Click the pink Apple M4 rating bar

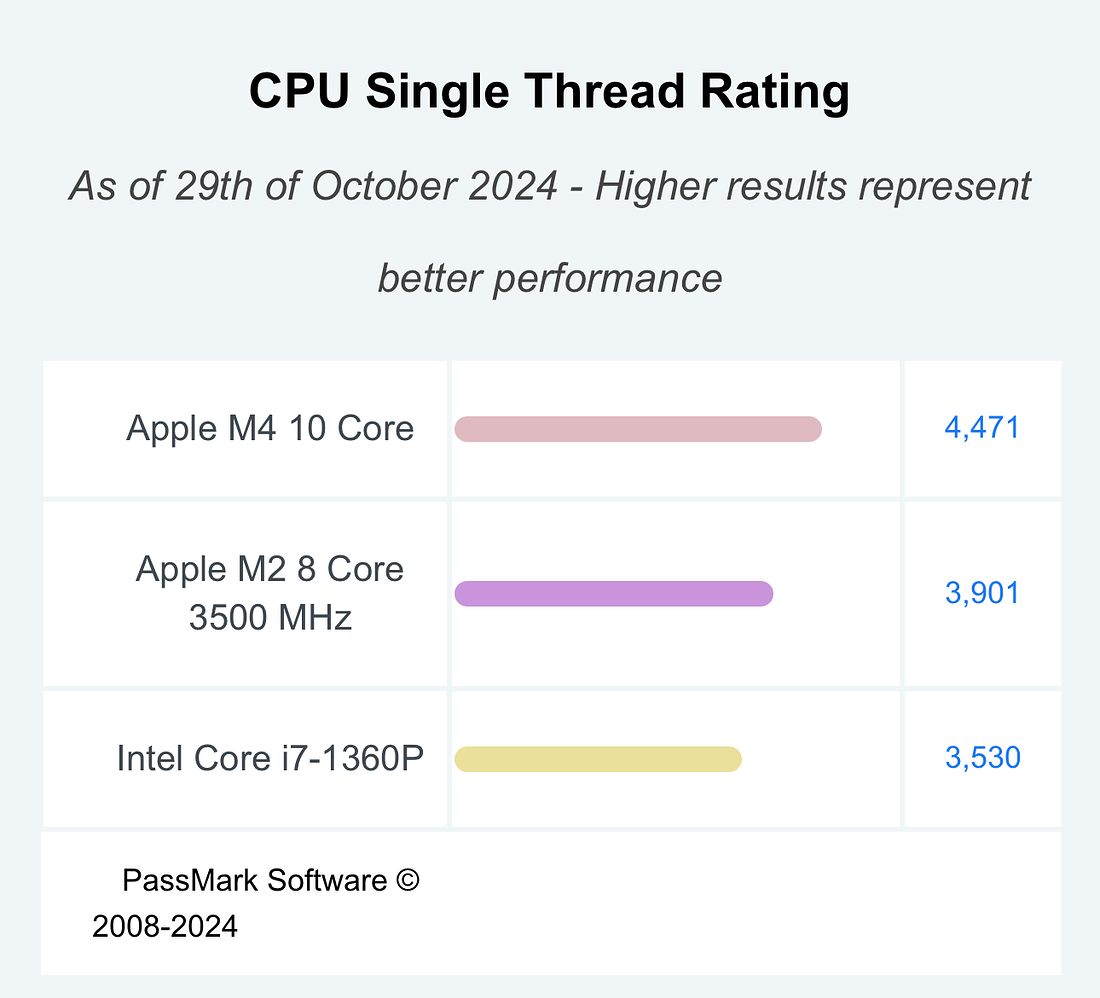click(x=638, y=429)
